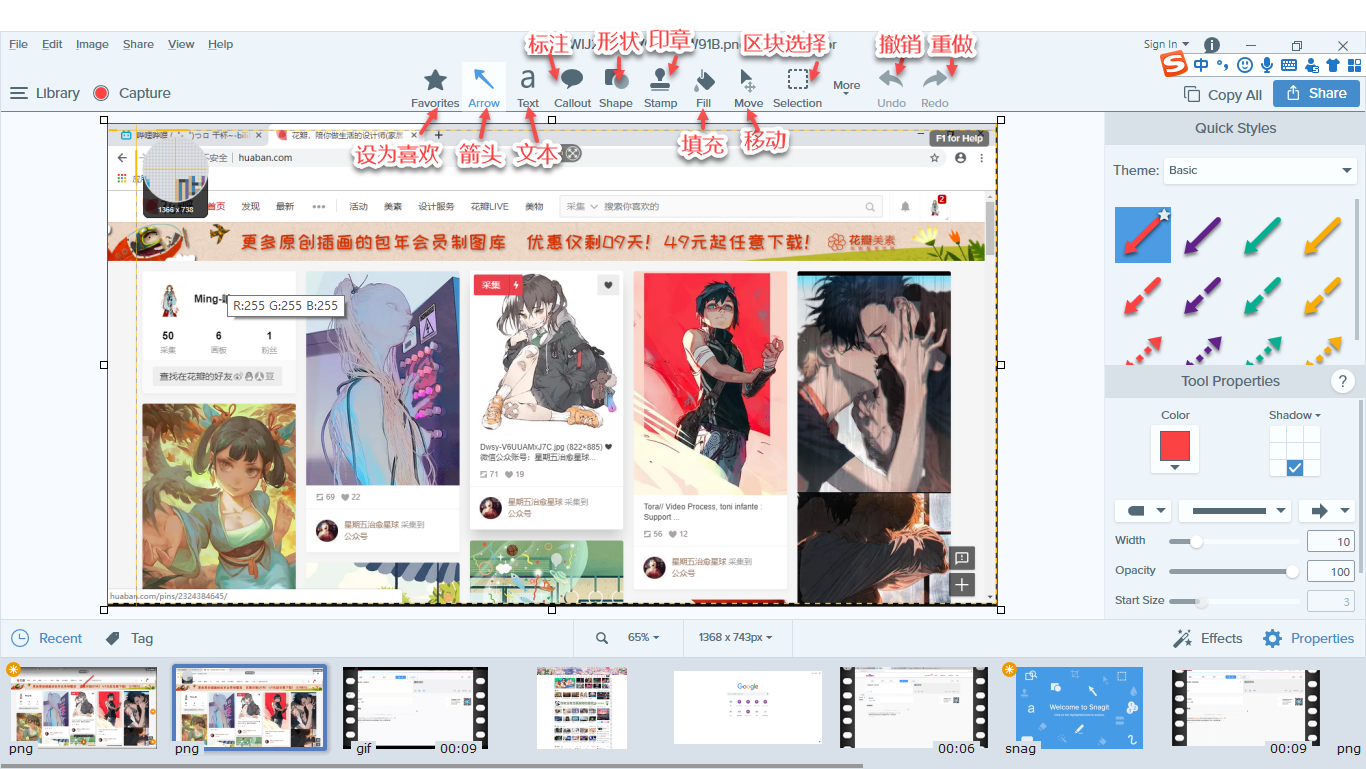Click the zoom magnifier icon
Viewport: 1366px width, 769px height.
[602, 638]
